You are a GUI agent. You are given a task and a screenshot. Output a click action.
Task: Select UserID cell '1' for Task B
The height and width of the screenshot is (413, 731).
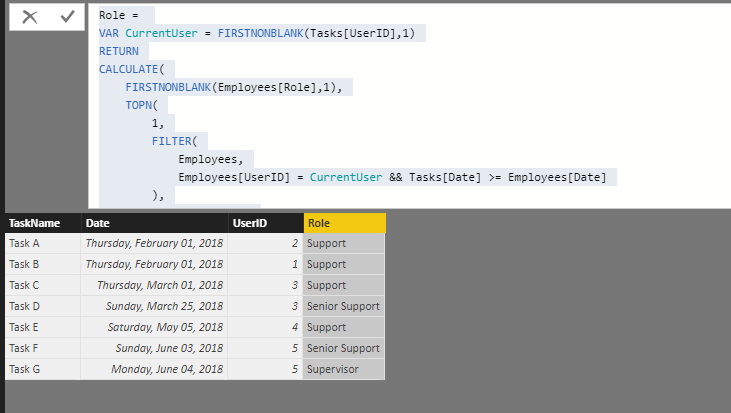[x=266, y=264]
